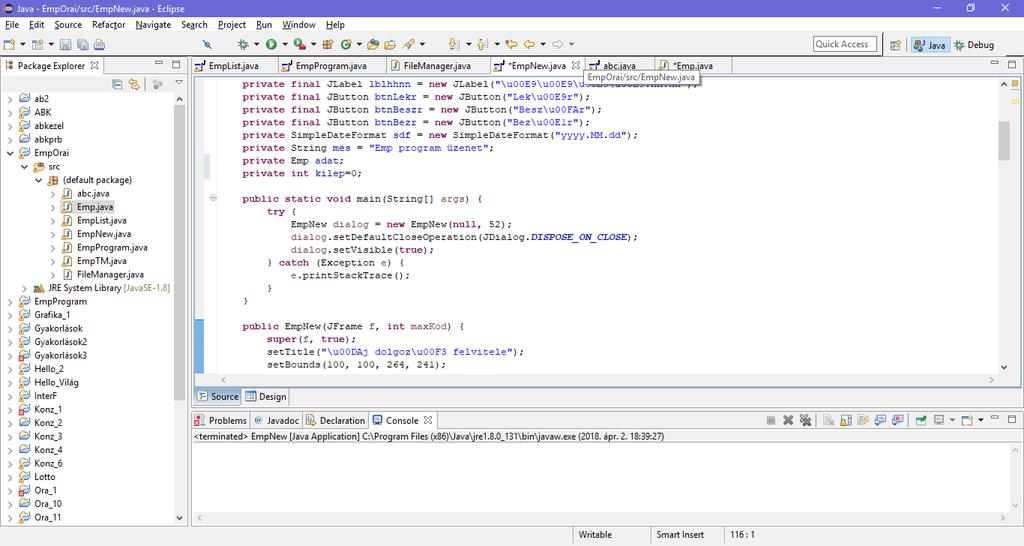Open the Run icon dropdown arrow
Screen dimensions: 1024x546
pyautogui.click(x=285, y=44)
